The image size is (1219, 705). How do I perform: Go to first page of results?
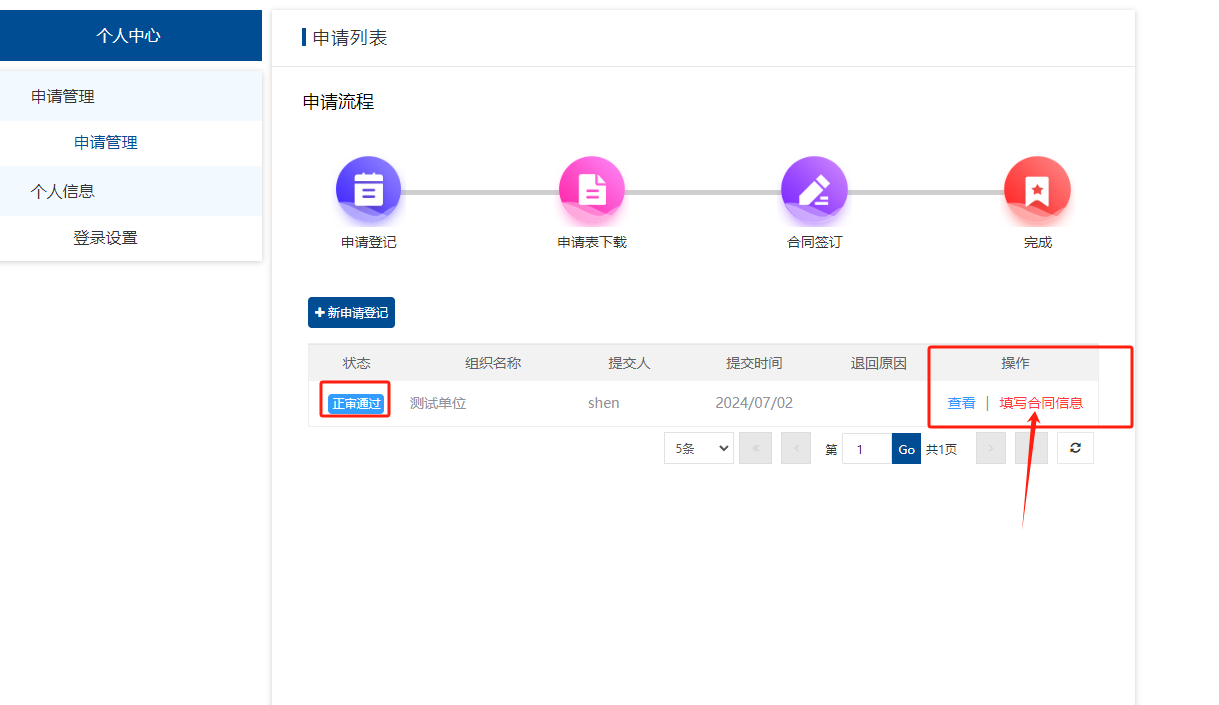pos(755,448)
